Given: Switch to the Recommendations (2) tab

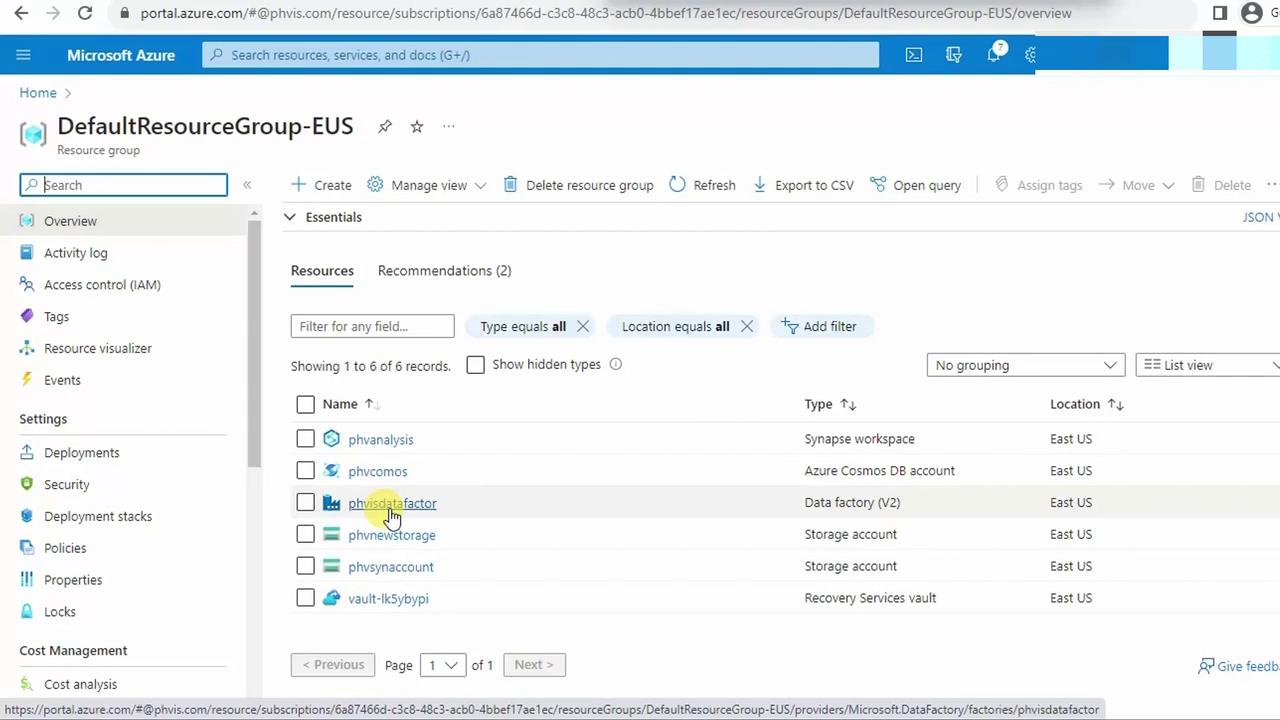Looking at the screenshot, I should (x=444, y=271).
